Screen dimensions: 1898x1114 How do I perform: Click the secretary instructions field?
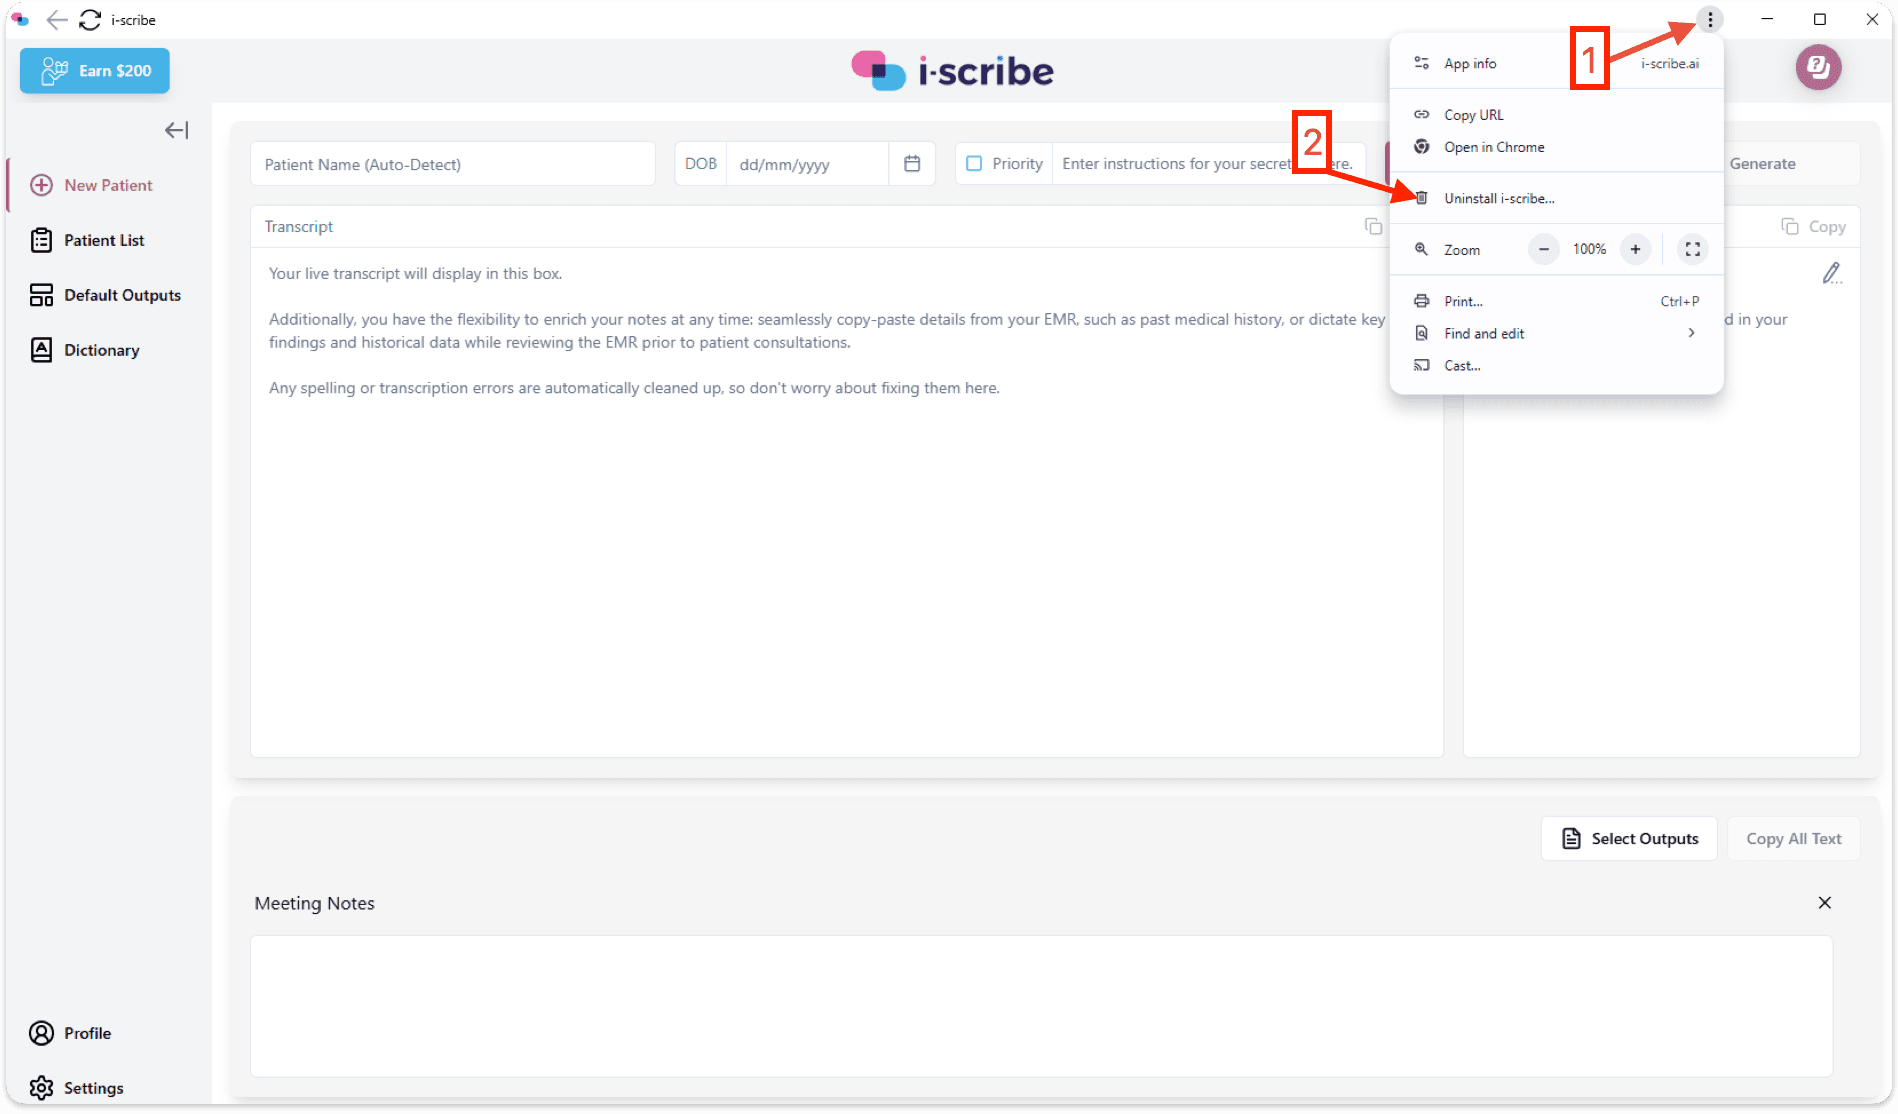(1207, 164)
